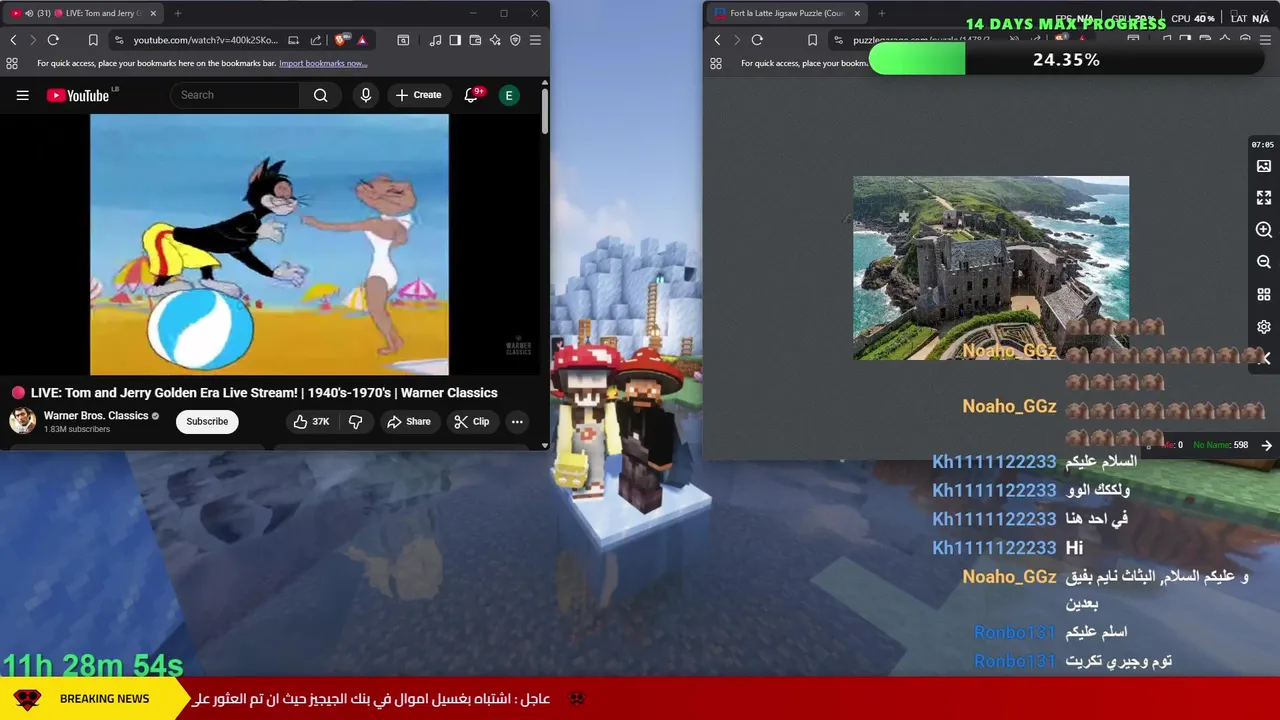1280x720 pixels.
Task: Open Brave Shields lion icon in YouTube window
Action: 342,40
